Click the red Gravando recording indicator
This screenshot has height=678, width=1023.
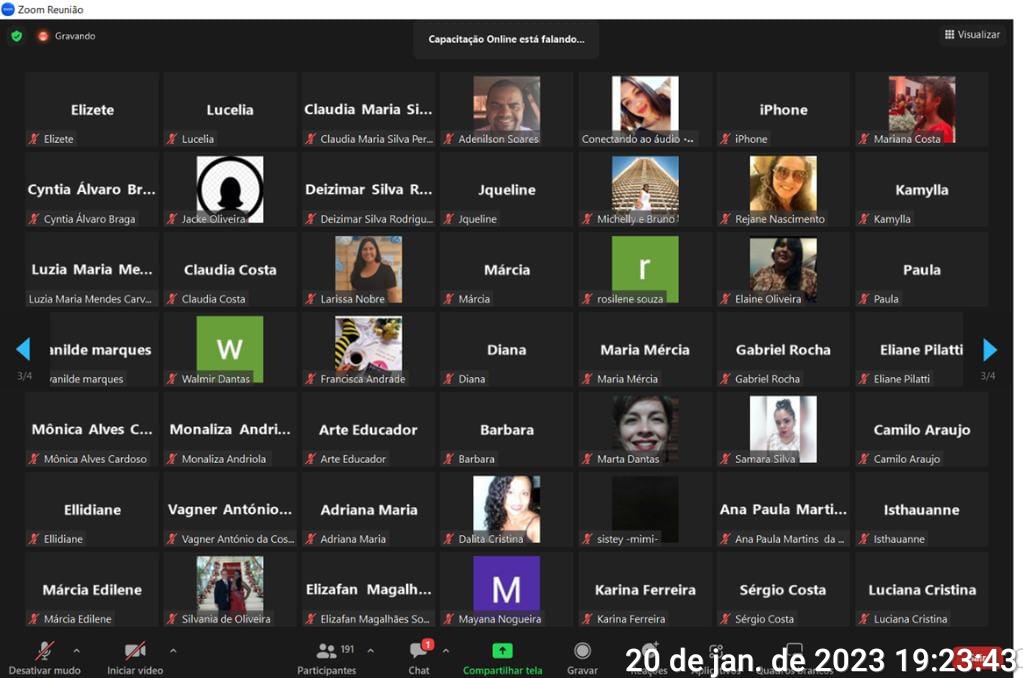click(43, 36)
